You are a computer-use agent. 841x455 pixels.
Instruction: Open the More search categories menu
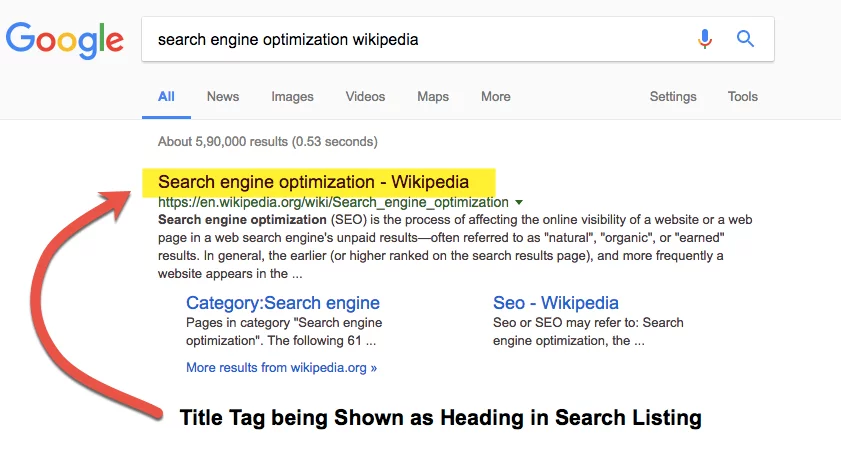[496, 97]
